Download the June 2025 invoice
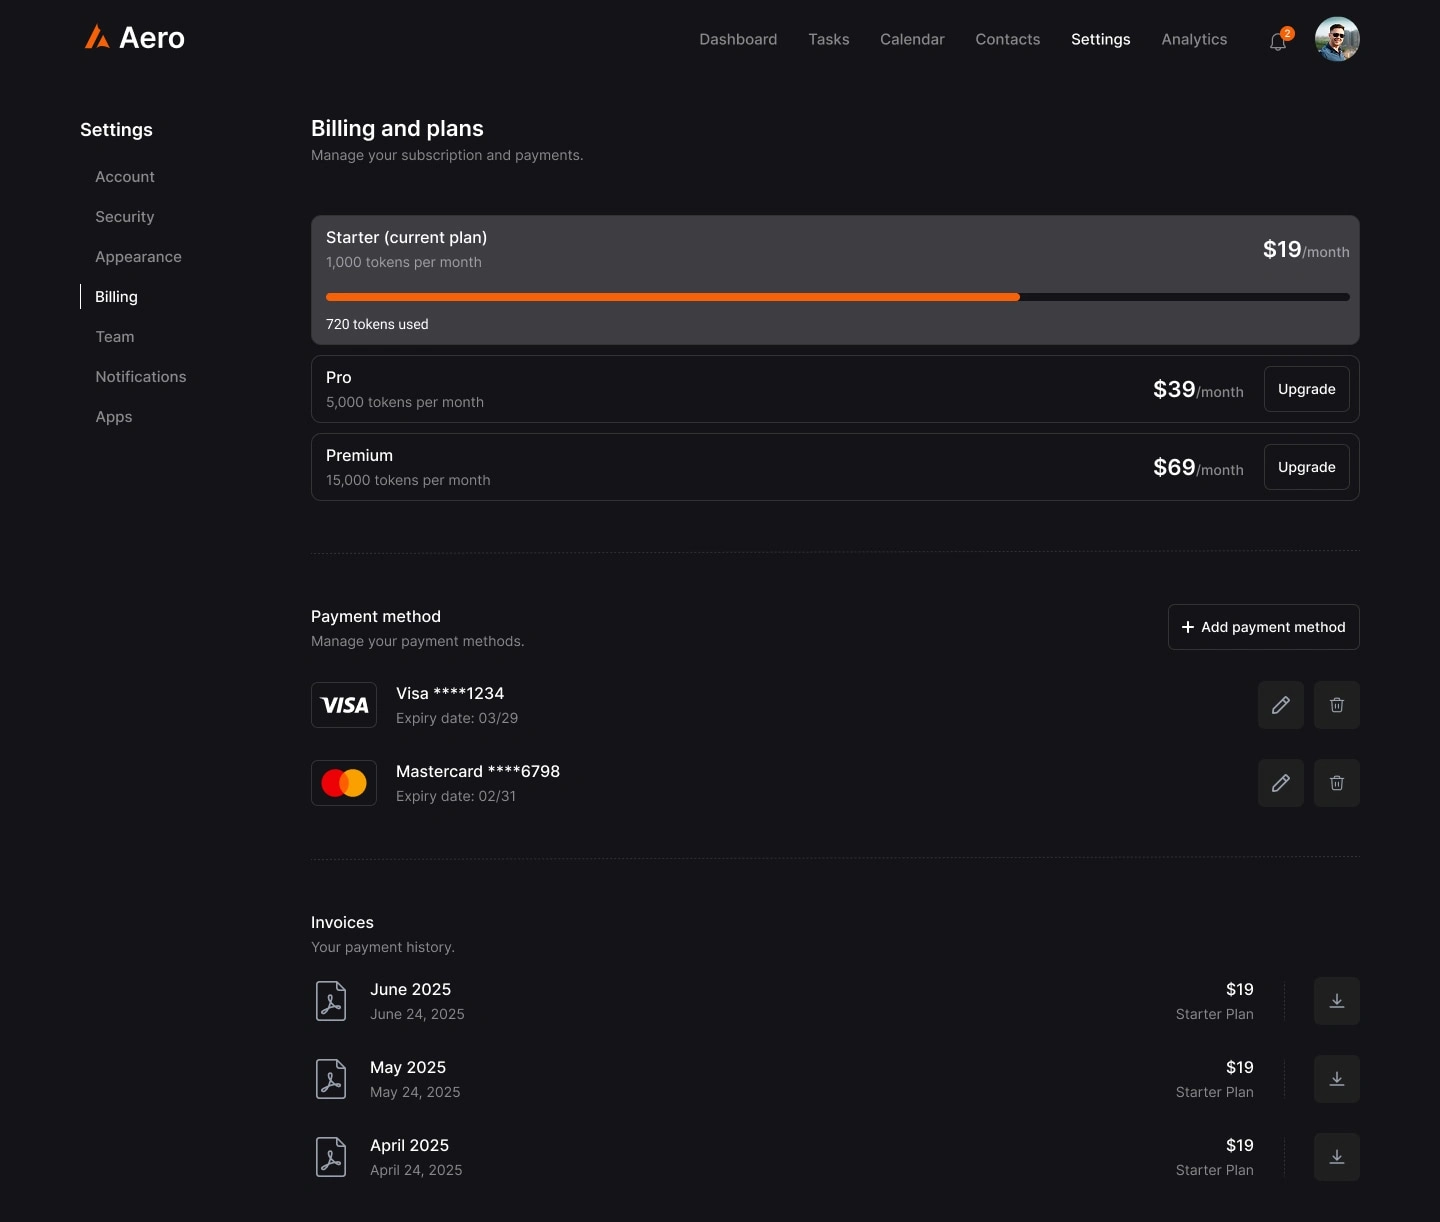1440x1222 pixels. point(1336,1001)
